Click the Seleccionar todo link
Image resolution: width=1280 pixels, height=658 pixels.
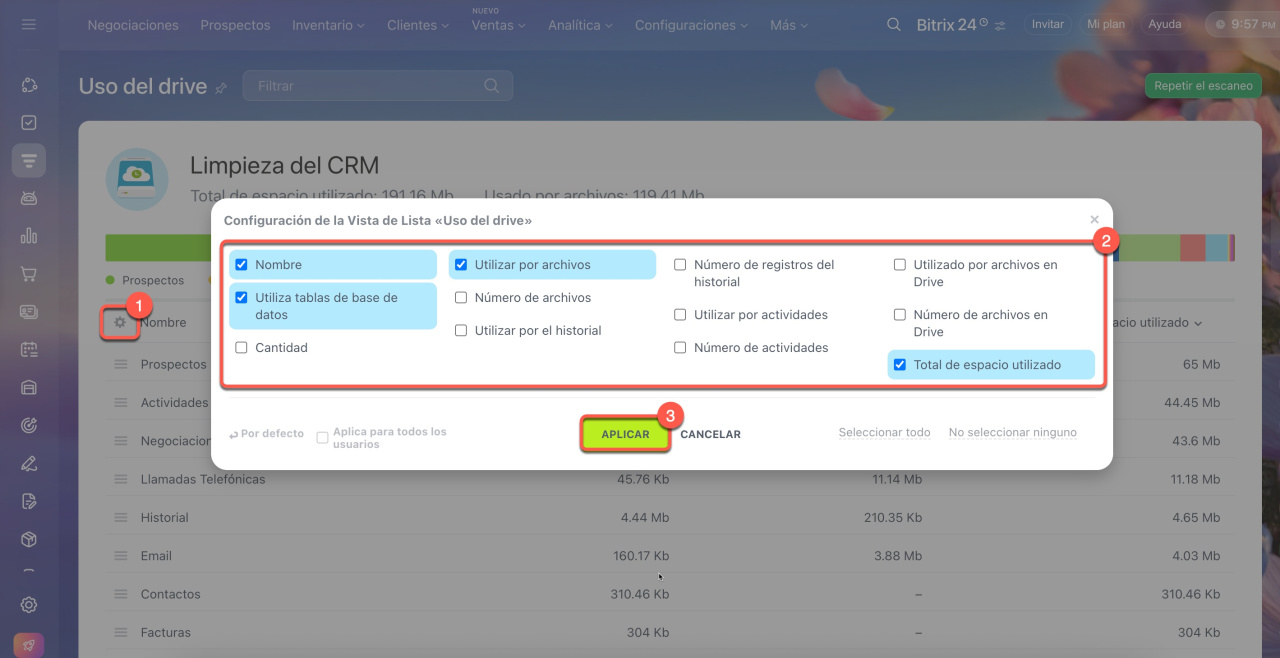tap(884, 432)
